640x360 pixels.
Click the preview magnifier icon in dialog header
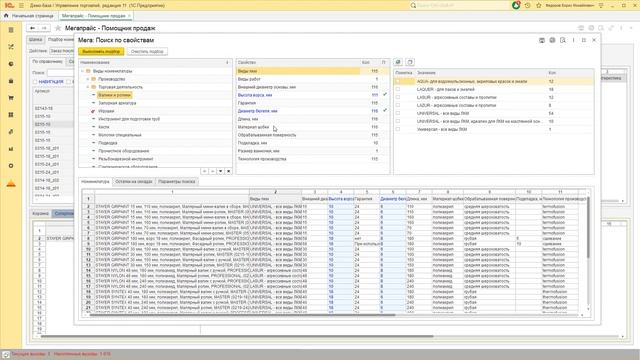click(563, 40)
